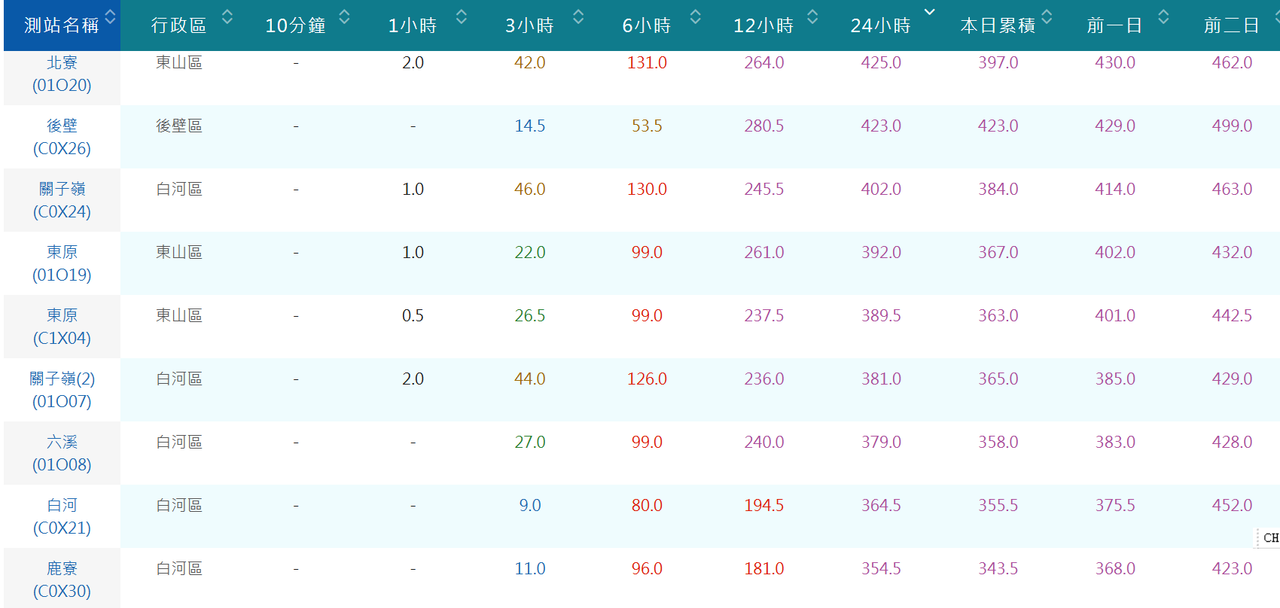The width and height of the screenshot is (1280, 608).
Task: Sort by 6小時 column arrows
Action: tap(695, 17)
